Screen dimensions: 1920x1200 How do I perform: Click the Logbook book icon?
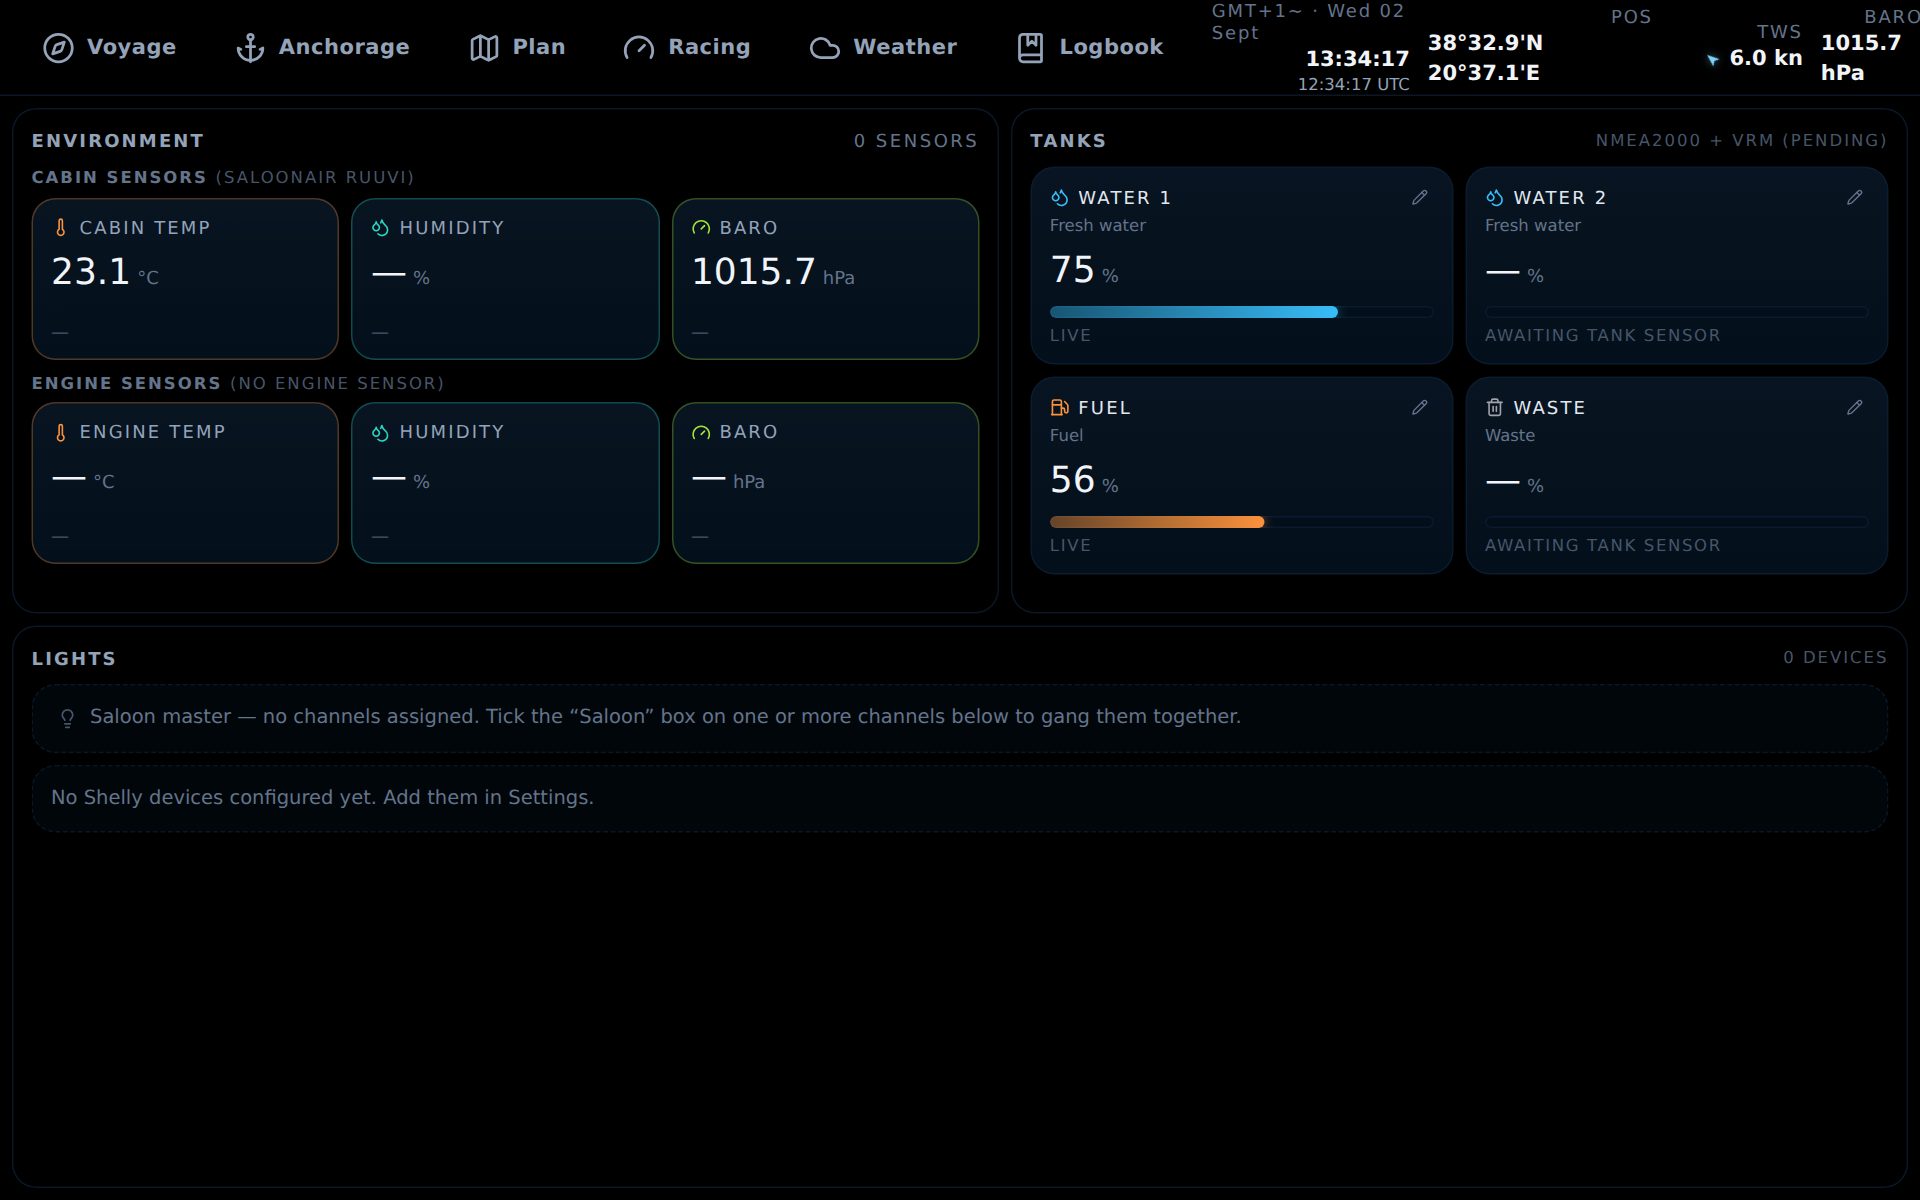[1030, 47]
